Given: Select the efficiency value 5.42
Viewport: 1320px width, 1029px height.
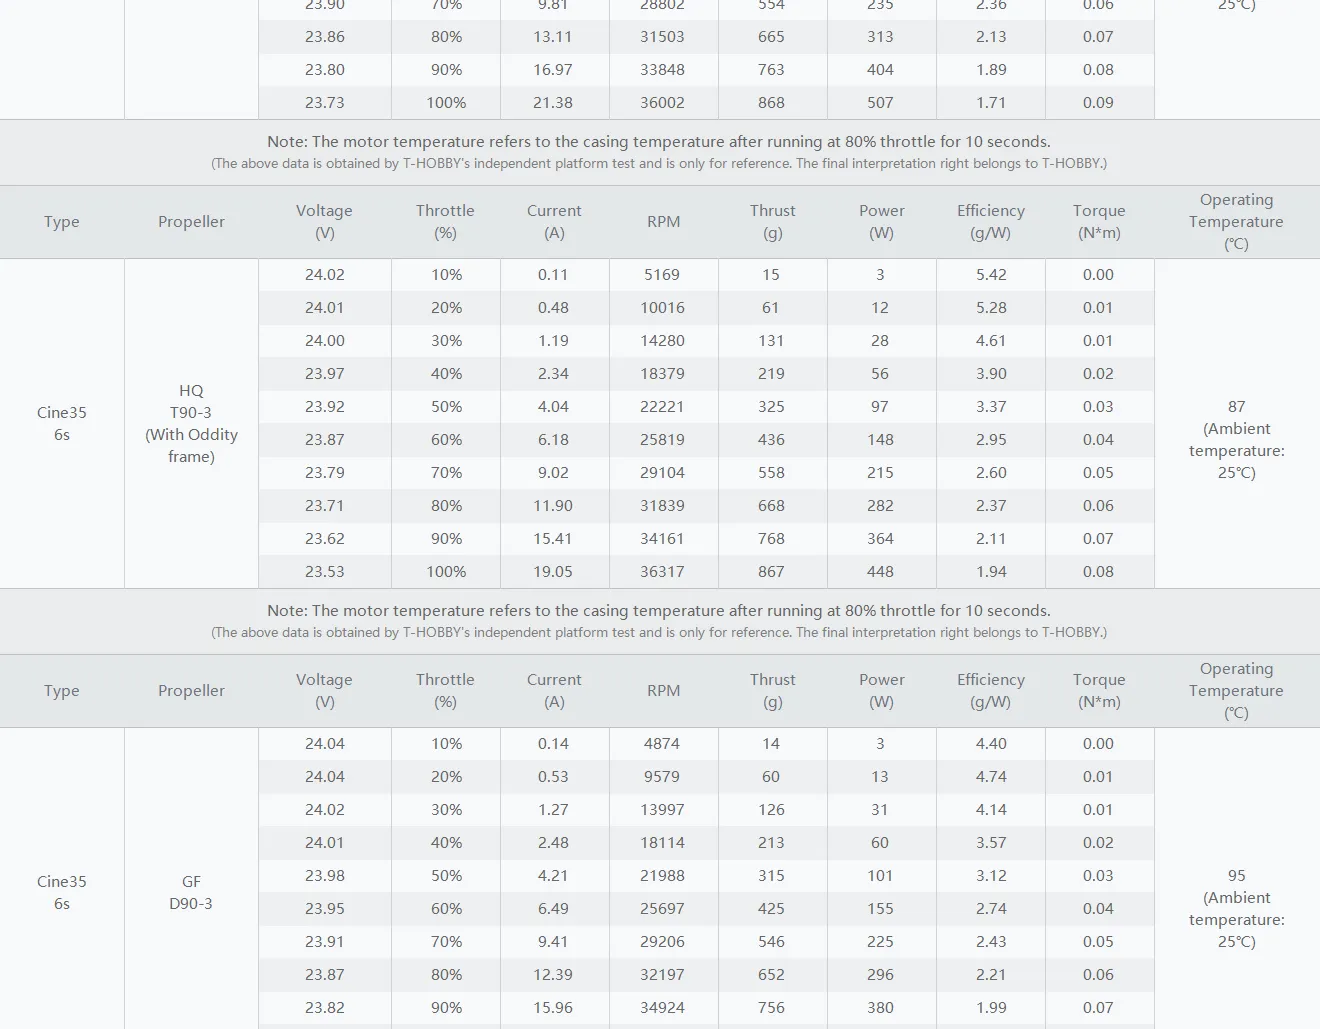Looking at the screenshot, I should point(990,275).
